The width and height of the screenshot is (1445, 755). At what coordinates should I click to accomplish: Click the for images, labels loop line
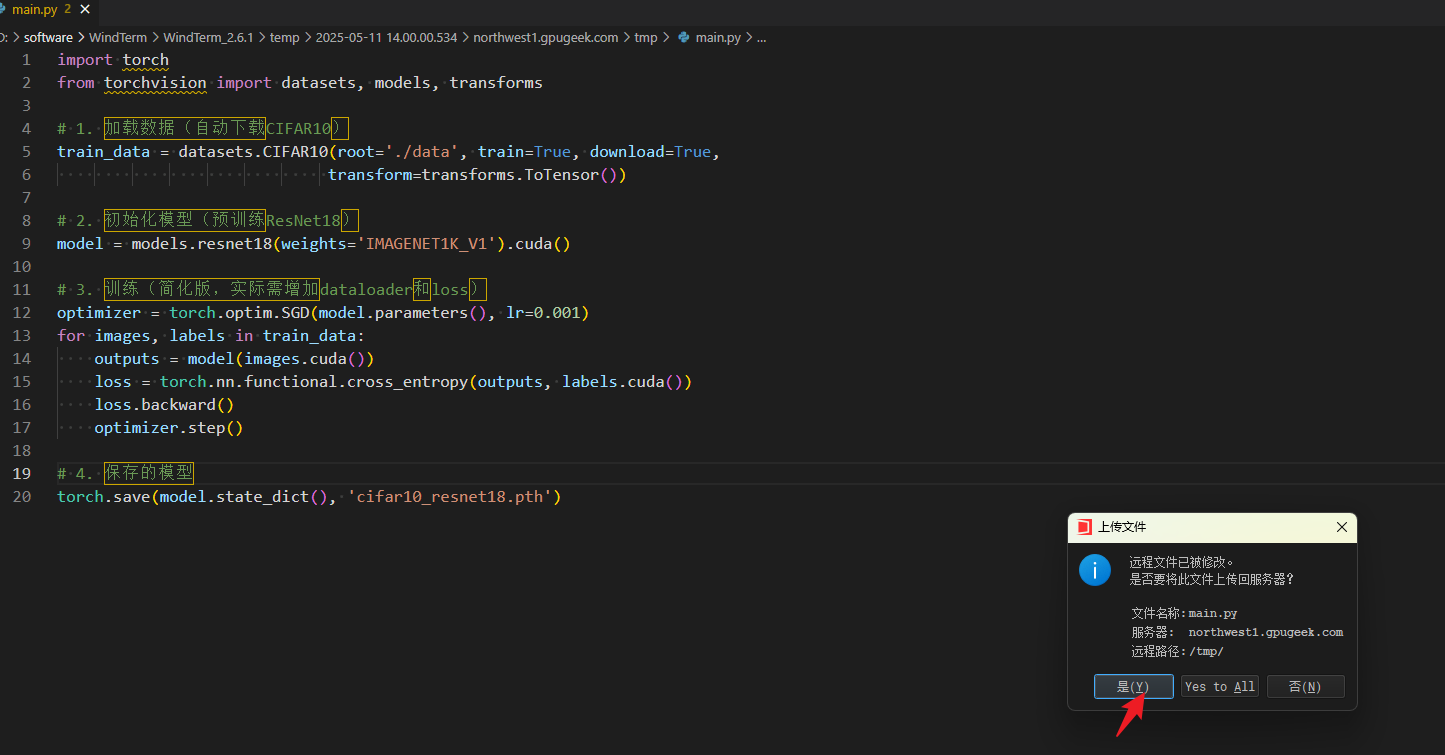coord(211,336)
